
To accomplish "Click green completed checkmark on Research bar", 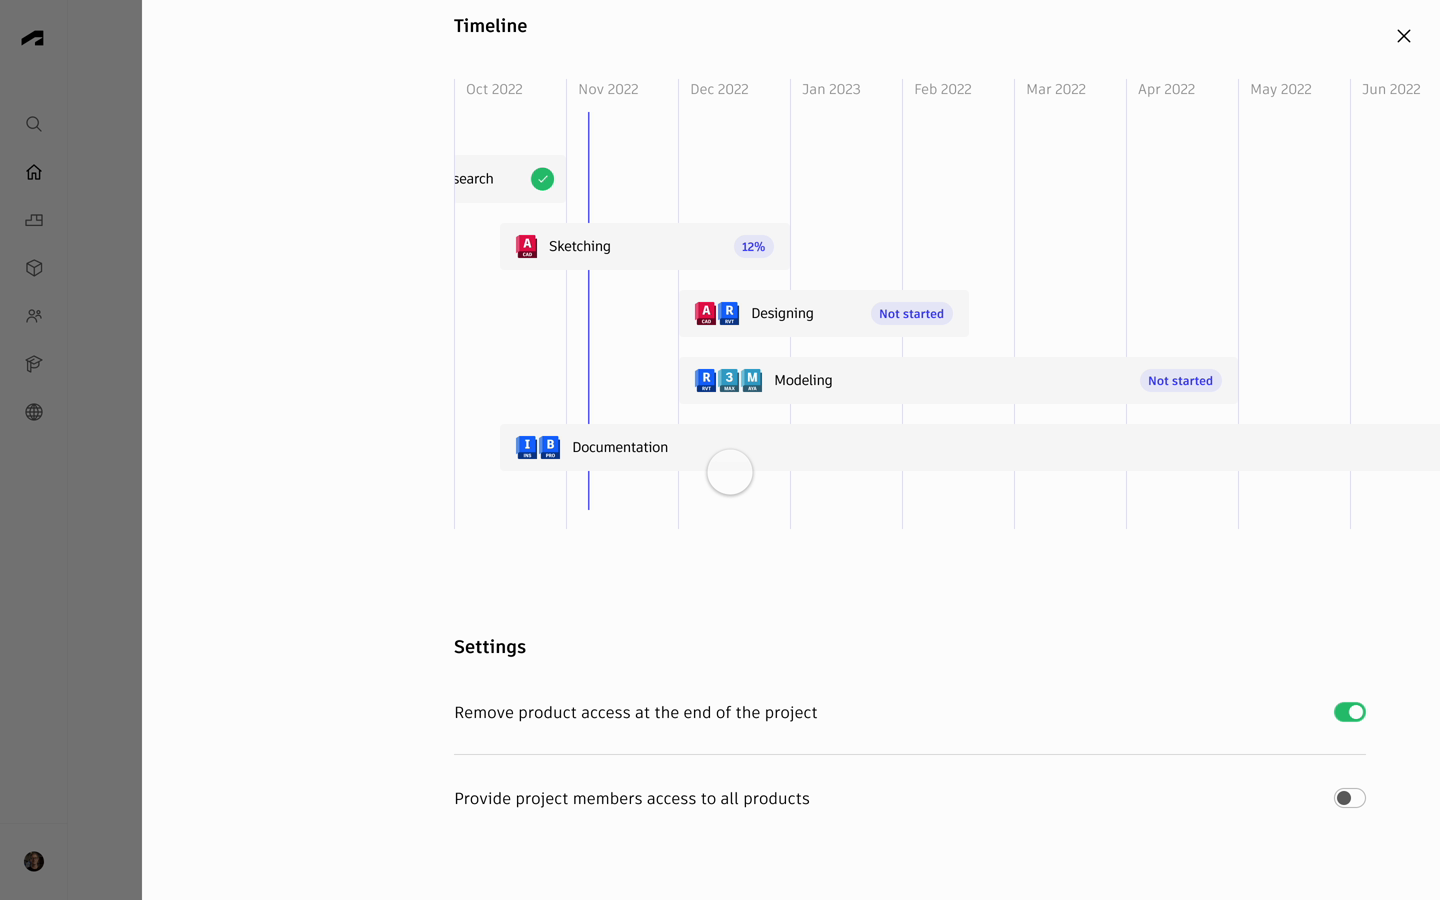I will (542, 179).
